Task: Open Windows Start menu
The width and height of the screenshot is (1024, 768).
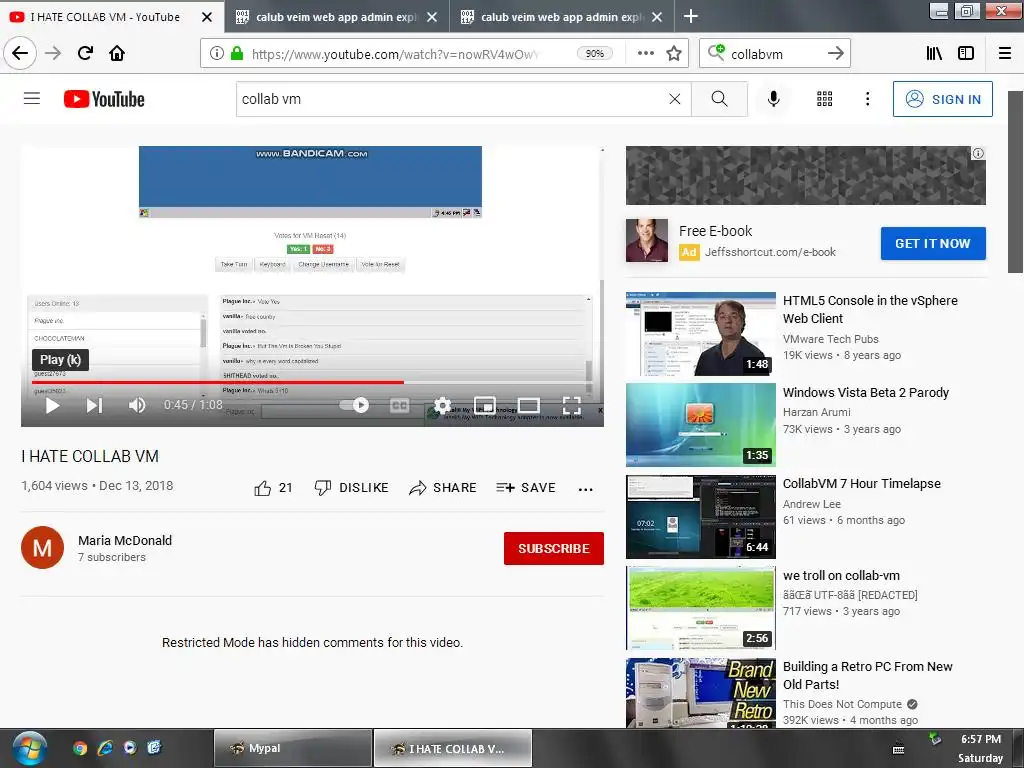Action: (30, 749)
